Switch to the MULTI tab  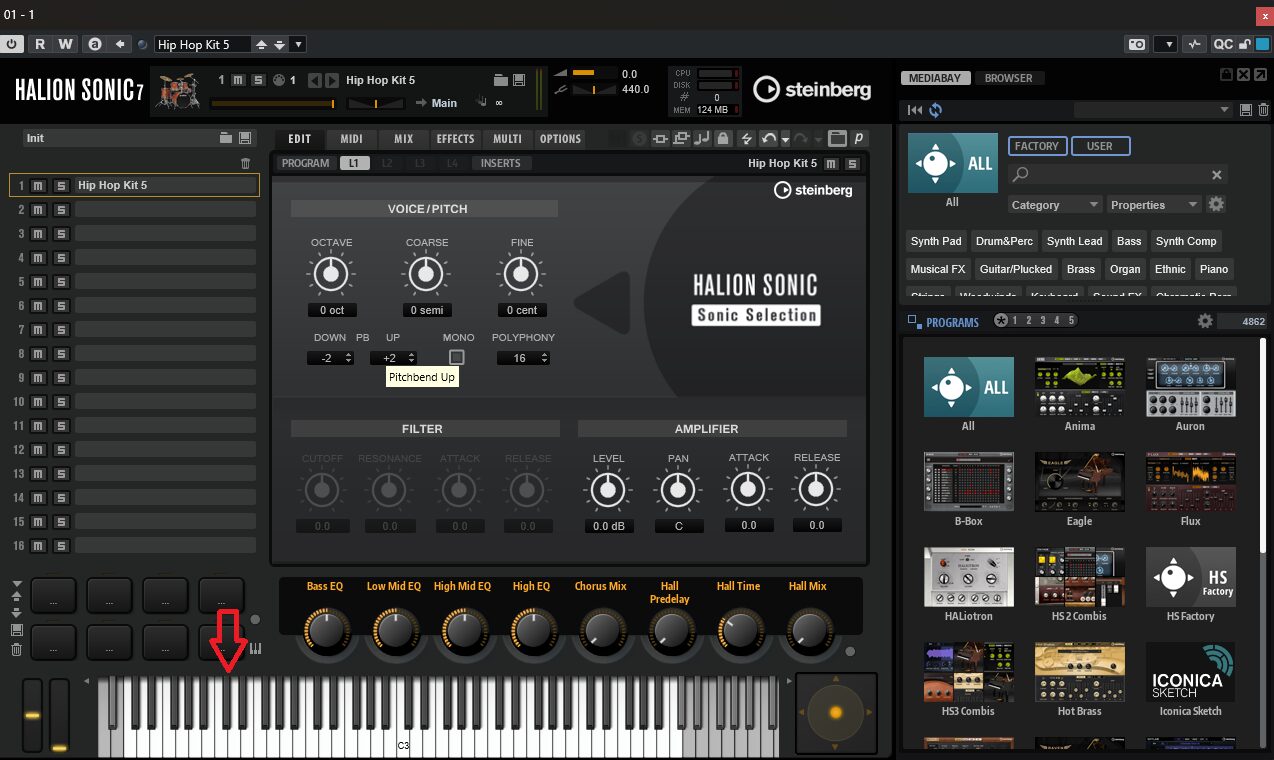(508, 139)
